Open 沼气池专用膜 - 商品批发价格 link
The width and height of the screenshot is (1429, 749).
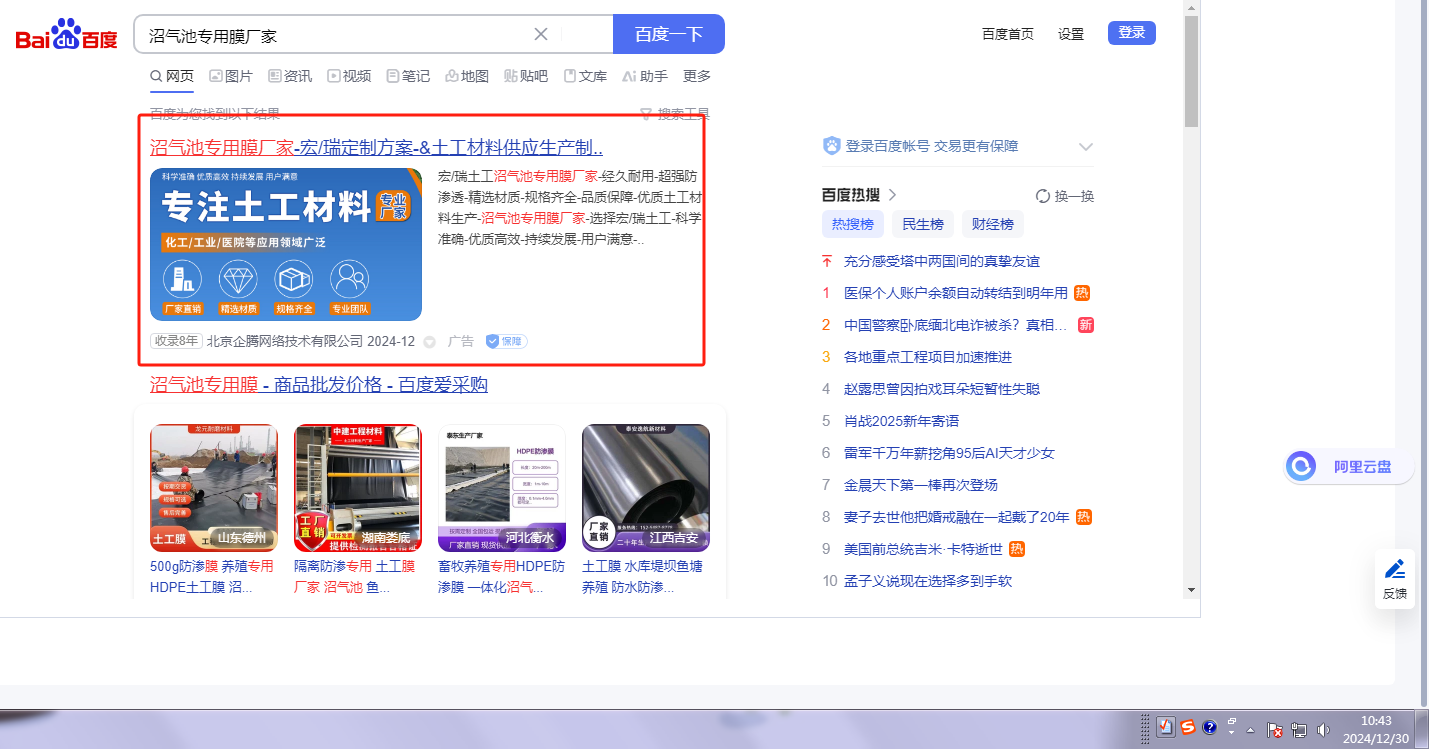point(319,385)
